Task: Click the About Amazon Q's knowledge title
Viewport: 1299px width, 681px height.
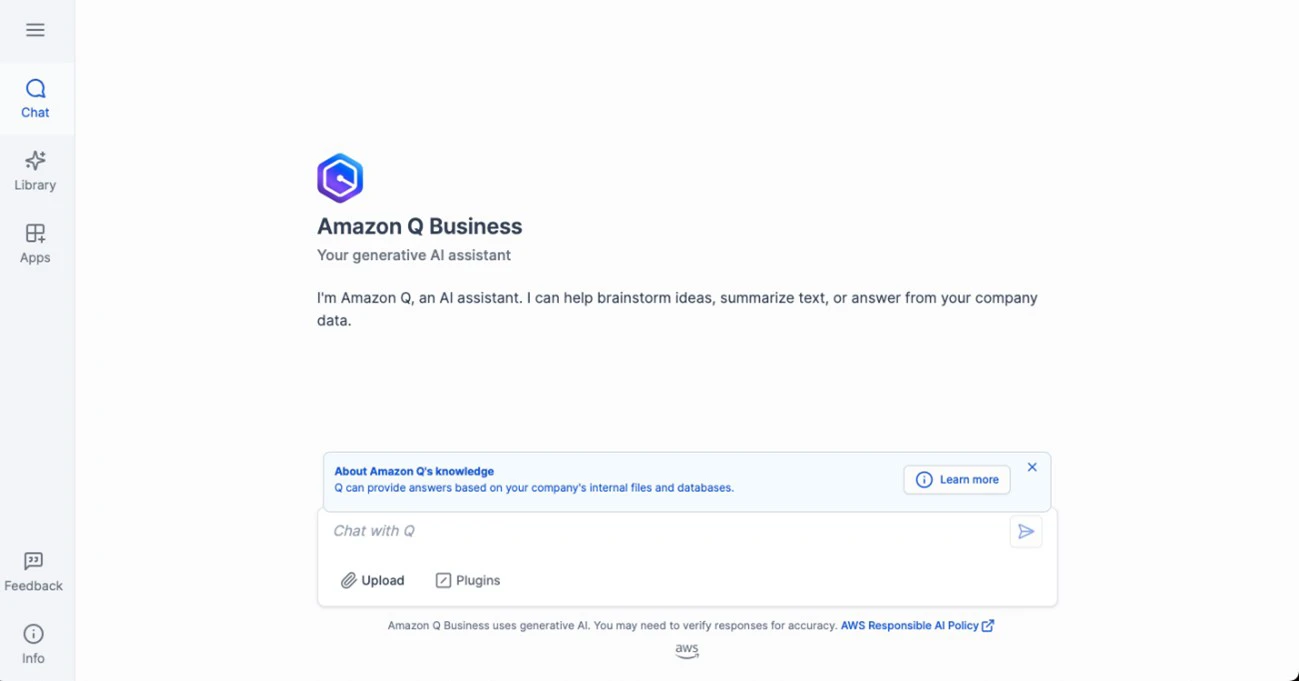Action: pos(414,471)
